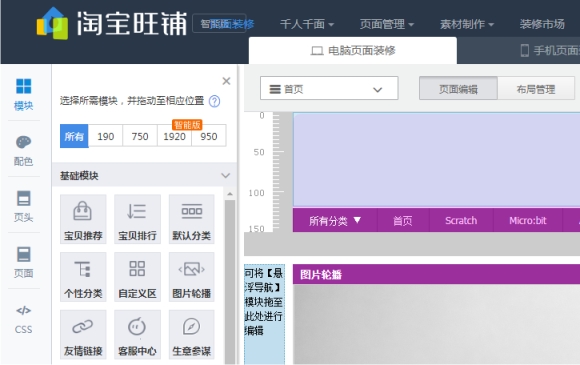Expand 所有分类 in store navigation
The width and height of the screenshot is (580, 365).
click(x=335, y=221)
